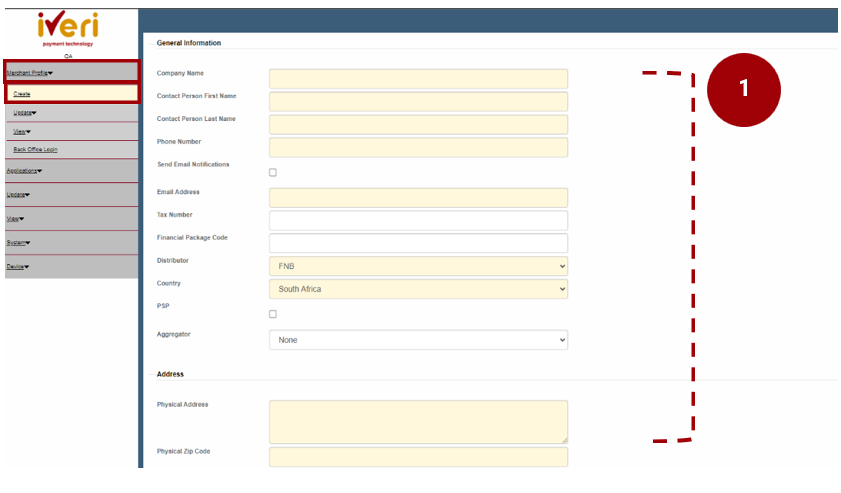Expand the Merchant Profile menu
841x493 pixels.
point(30,73)
